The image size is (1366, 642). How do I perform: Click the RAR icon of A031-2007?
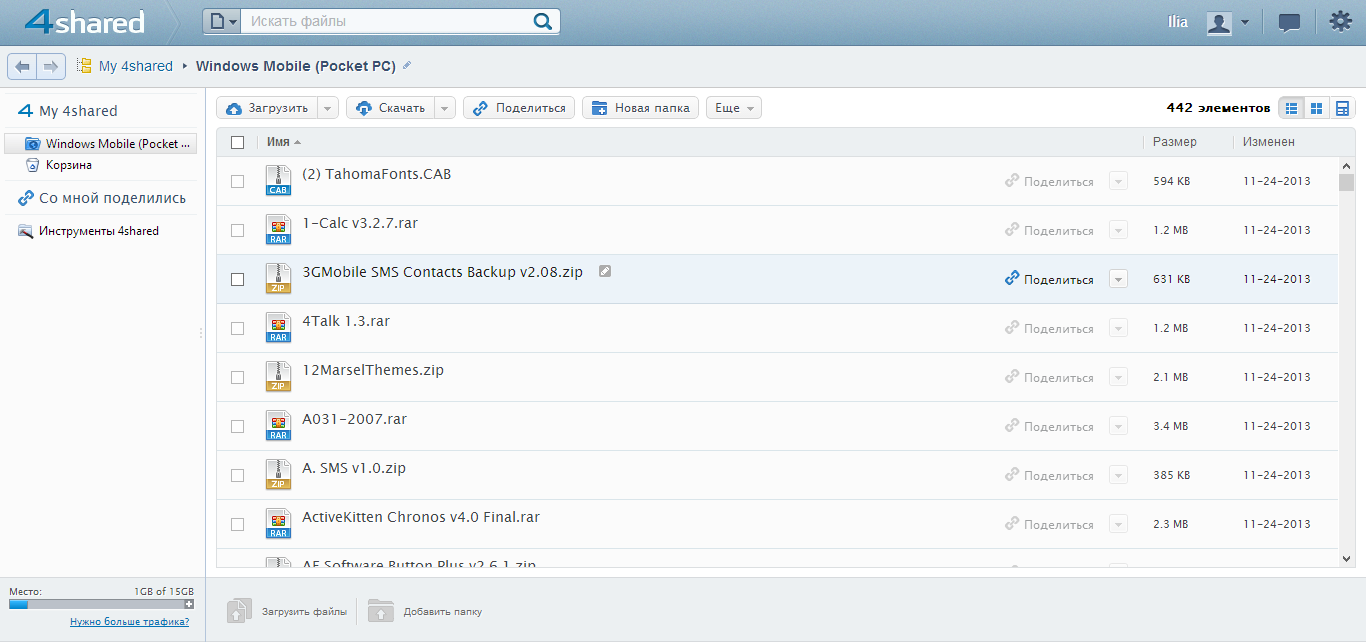[278, 426]
